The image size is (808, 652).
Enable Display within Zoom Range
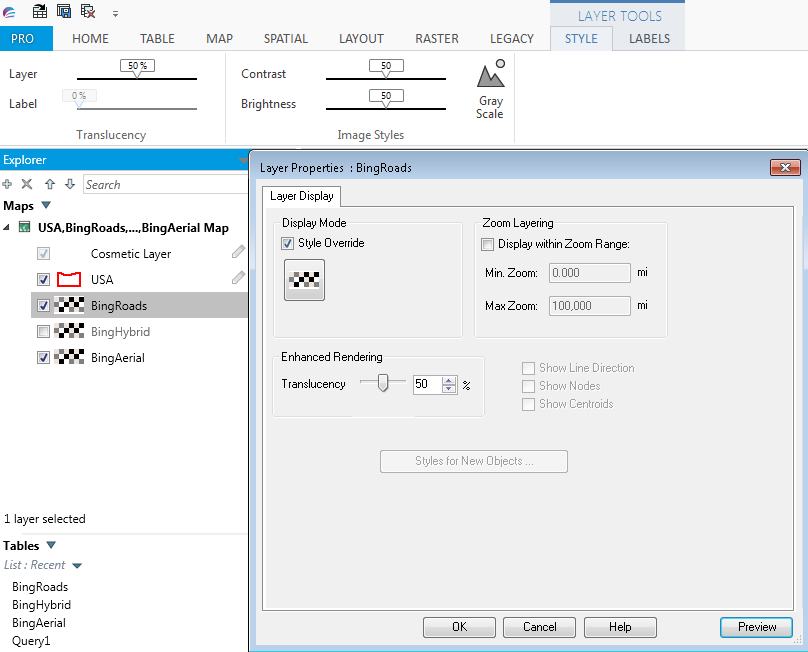pyautogui.click(x=487, y=244)
